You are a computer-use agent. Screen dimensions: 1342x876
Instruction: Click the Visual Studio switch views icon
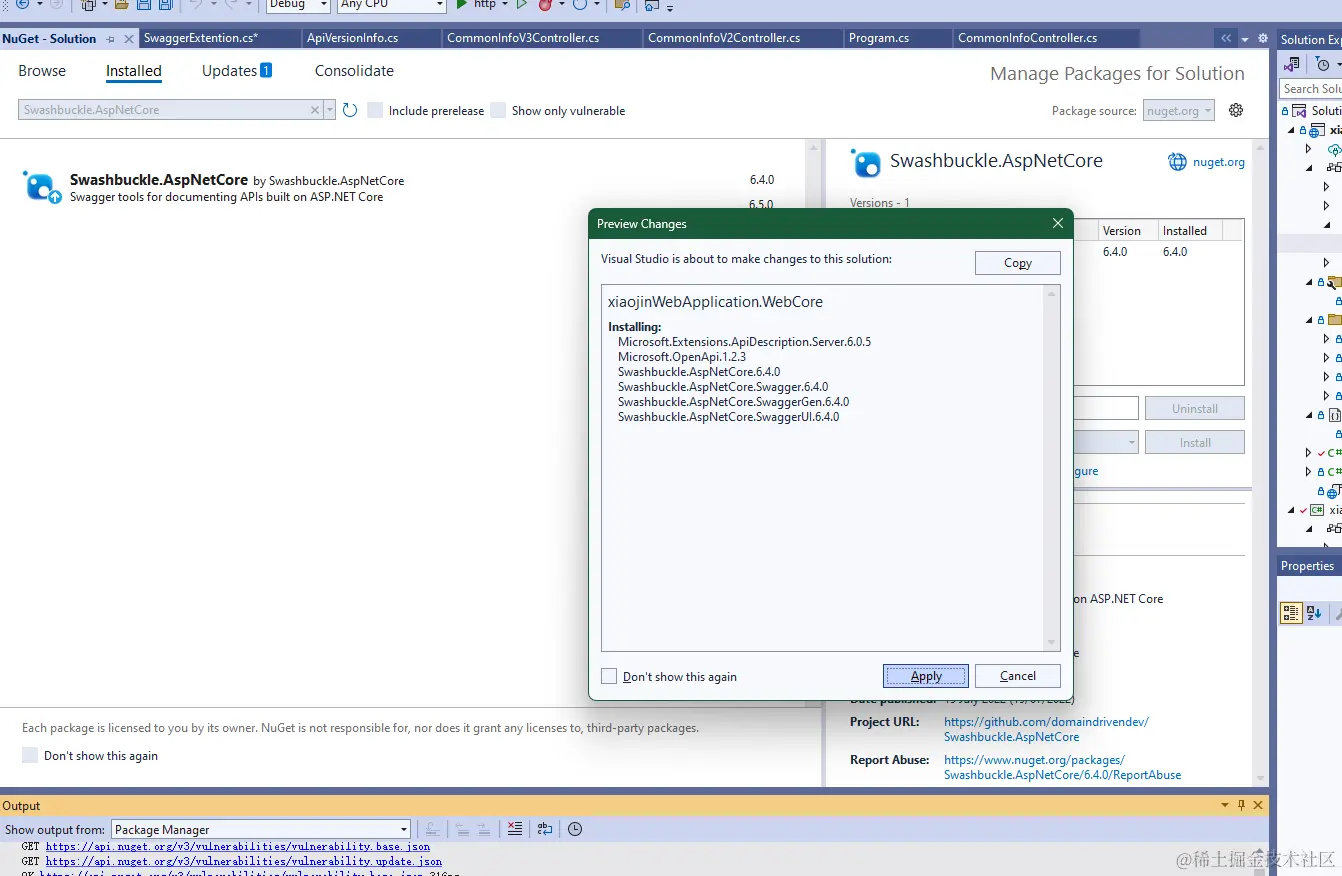pos(1292,64)
